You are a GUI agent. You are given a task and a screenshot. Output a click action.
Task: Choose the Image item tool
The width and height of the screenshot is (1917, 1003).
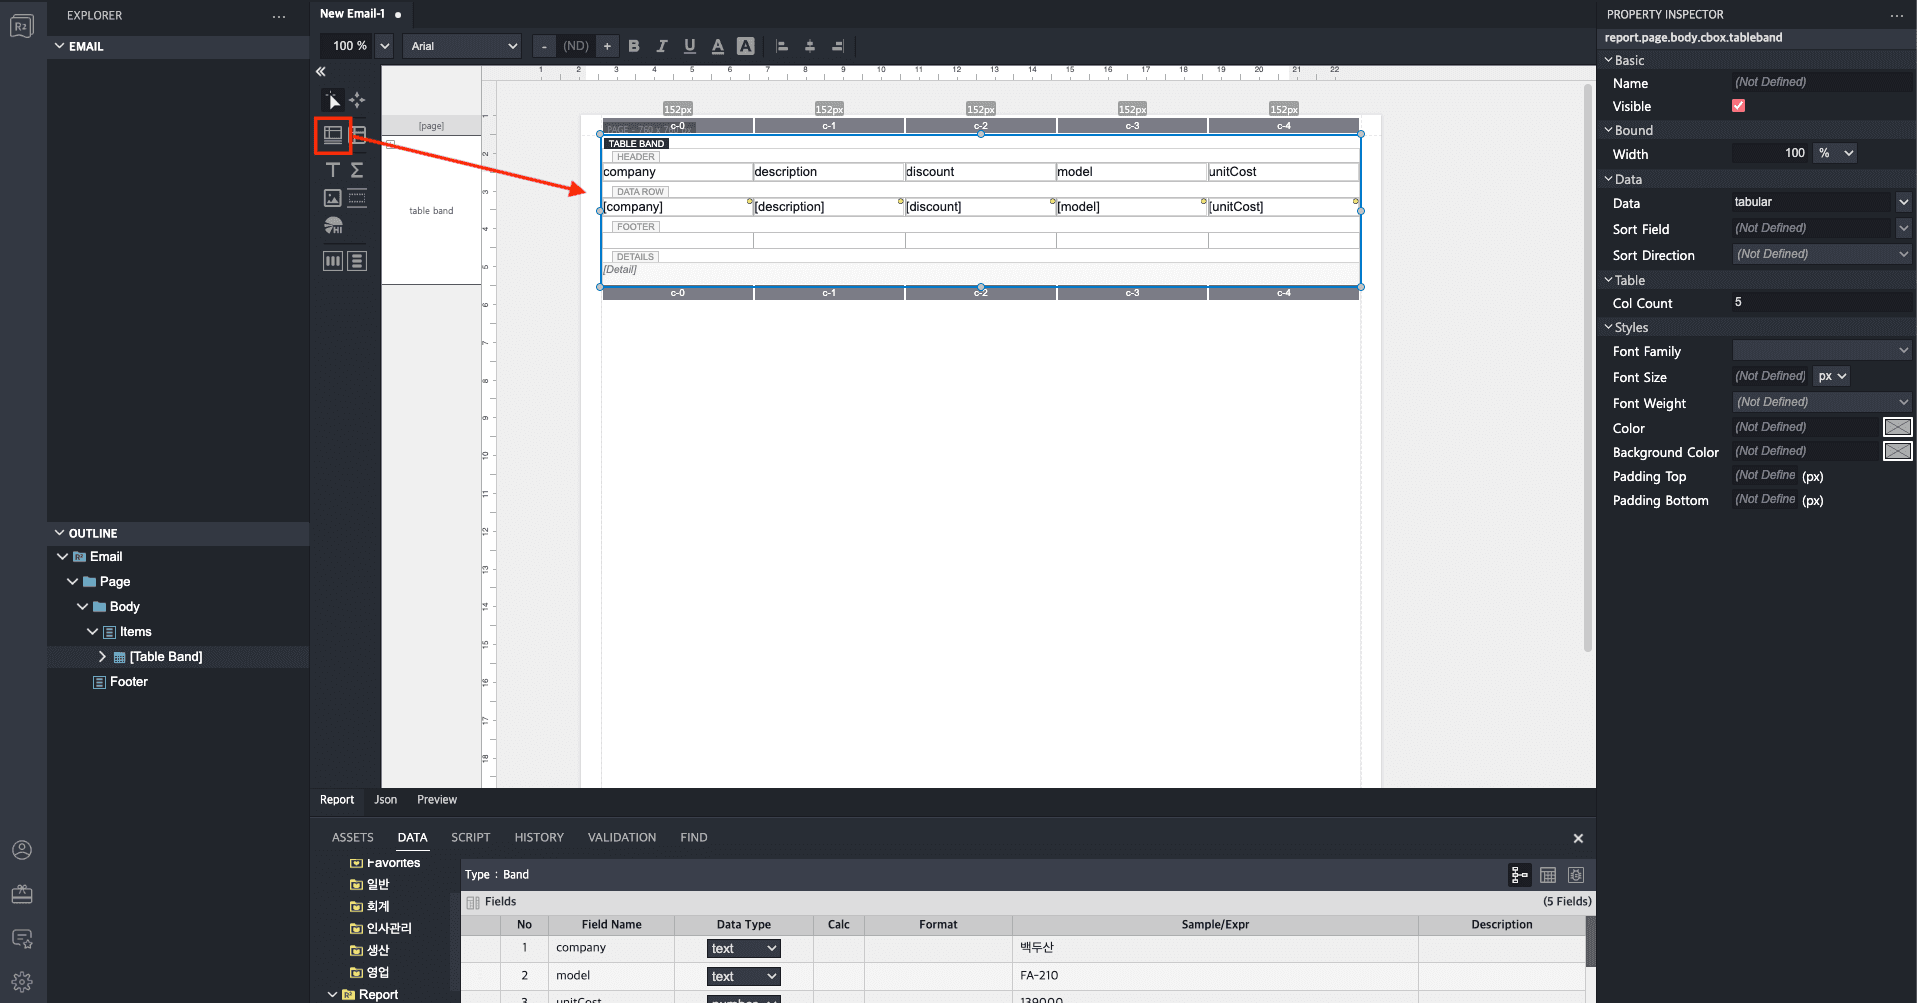tap(333, 198)
